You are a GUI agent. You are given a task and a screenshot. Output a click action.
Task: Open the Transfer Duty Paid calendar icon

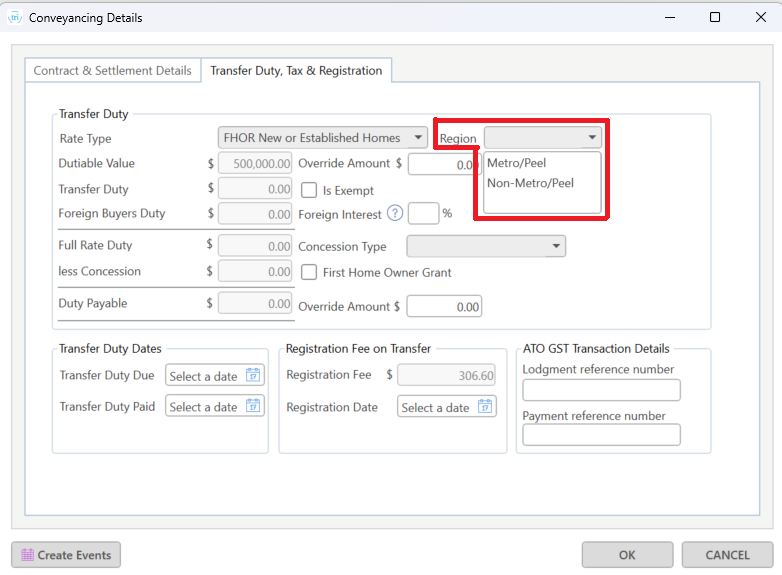(x=253, y=406)
